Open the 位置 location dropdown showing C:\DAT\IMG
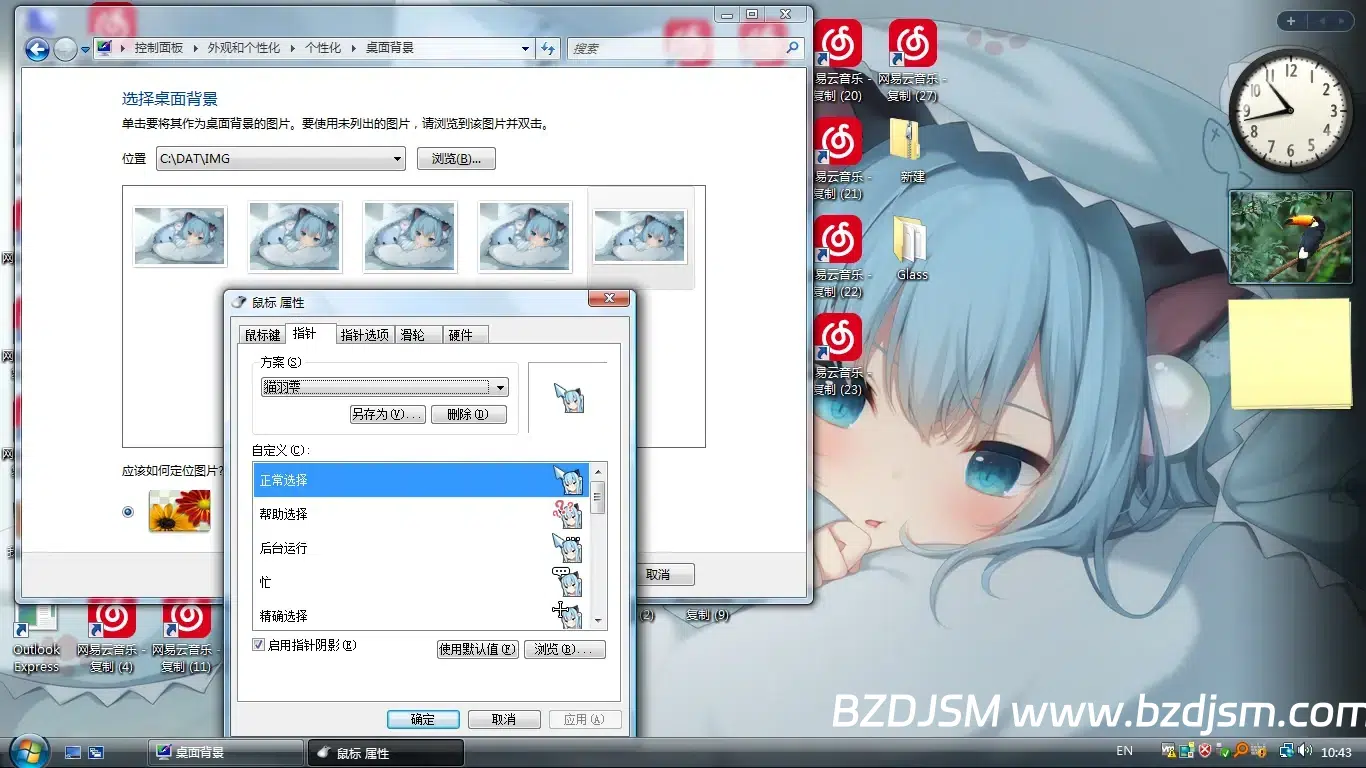This screenshot has height=768, width=1366. coord(280,159)
